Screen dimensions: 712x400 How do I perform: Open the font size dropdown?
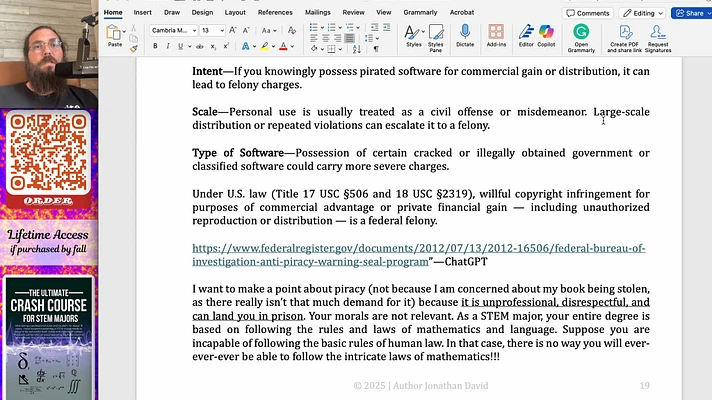pyautogui.click(x=222, y=30)
